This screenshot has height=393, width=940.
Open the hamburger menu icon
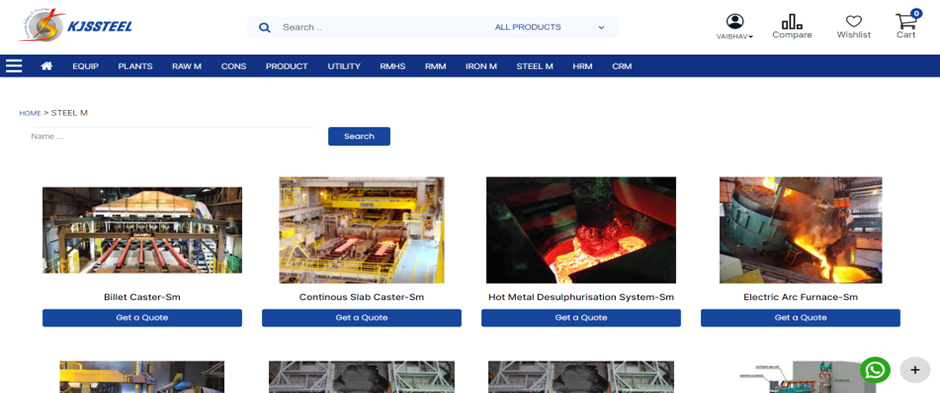coord(14,66)
